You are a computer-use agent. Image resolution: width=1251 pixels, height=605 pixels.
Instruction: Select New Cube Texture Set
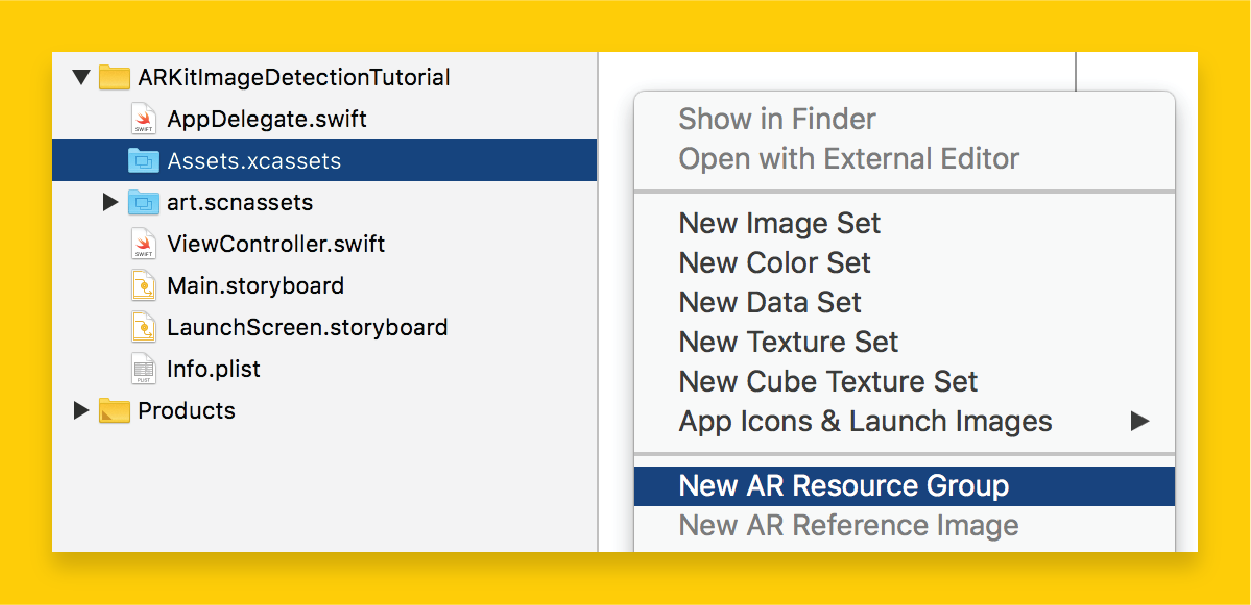coord(828,382)
